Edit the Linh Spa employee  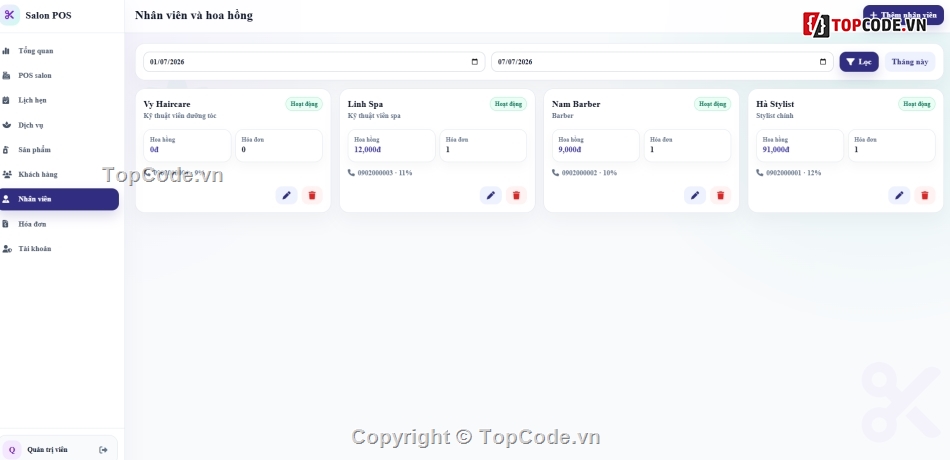tap(491, 195)
